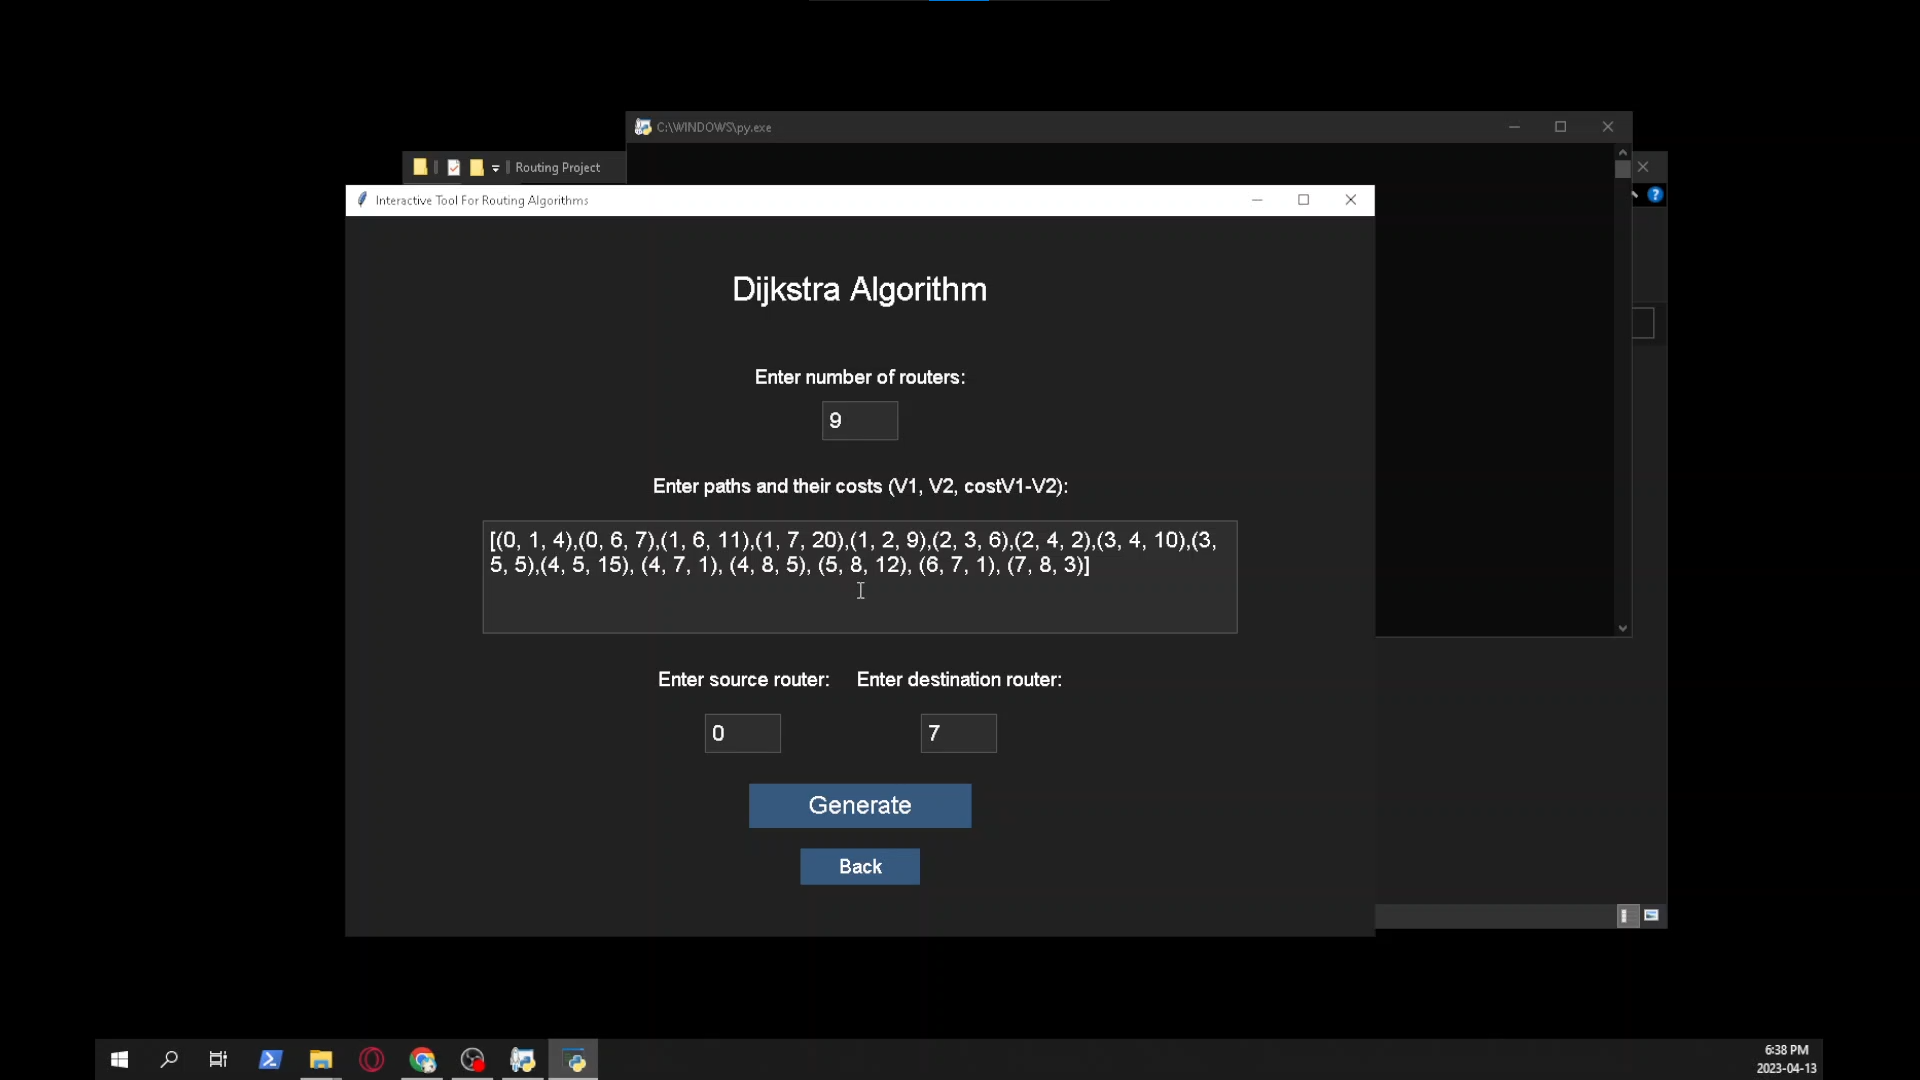
Task: Open taskbar Search magnifier
Action: coord(169,1059)
